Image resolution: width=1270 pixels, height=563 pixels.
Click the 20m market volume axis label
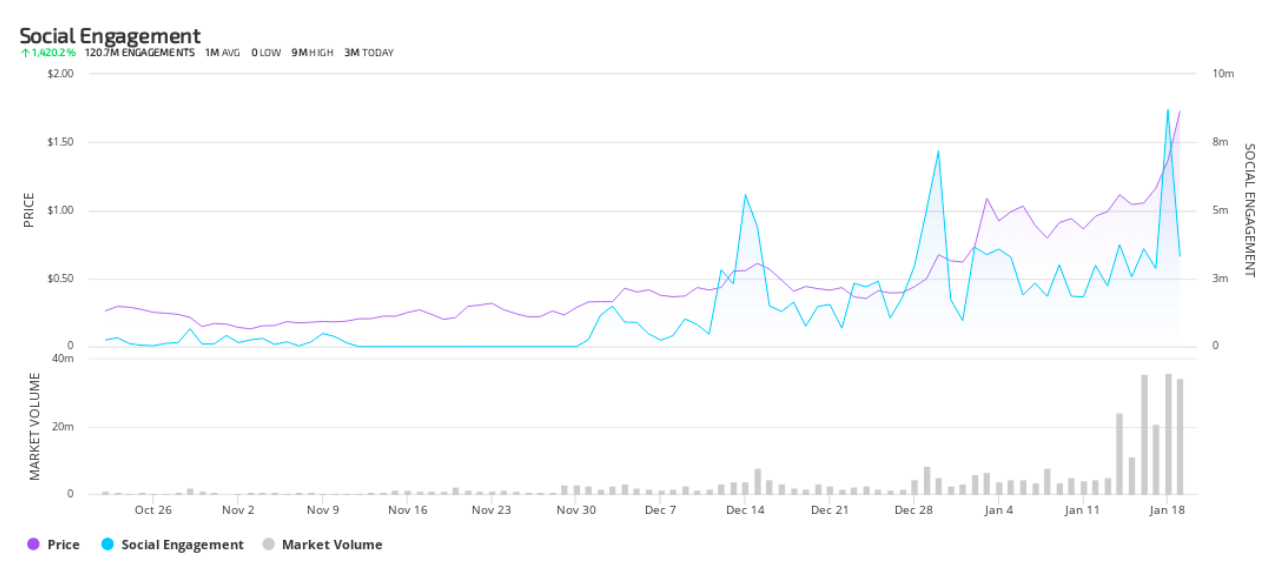tap(63, 427)
